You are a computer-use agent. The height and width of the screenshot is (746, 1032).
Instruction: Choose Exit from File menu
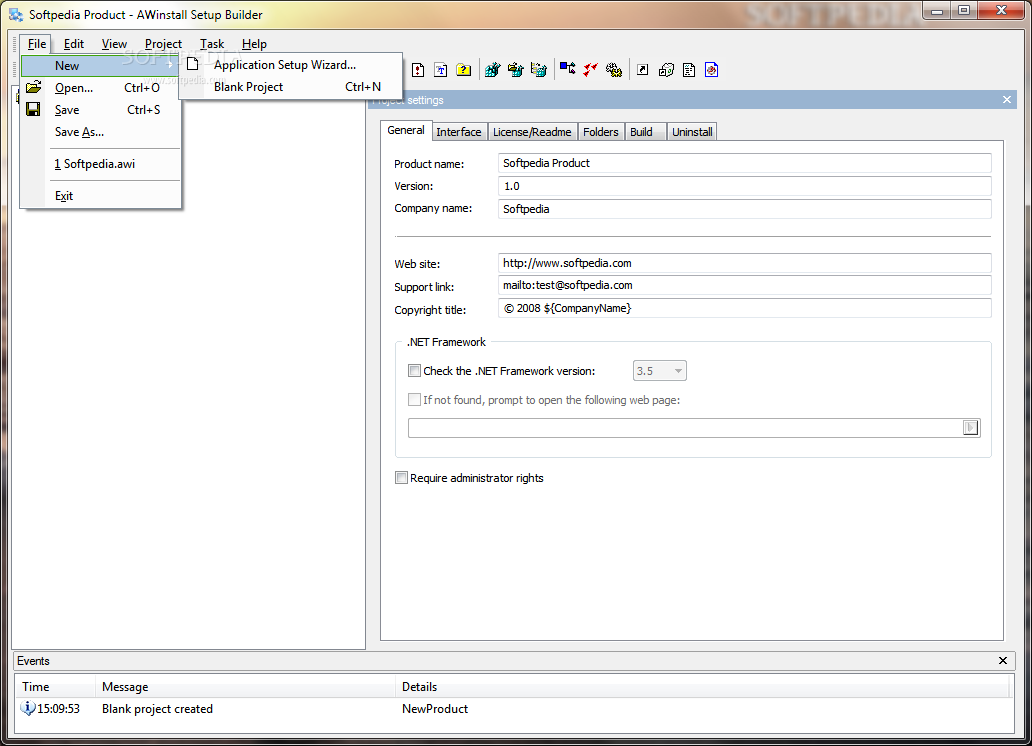point(100,196)
